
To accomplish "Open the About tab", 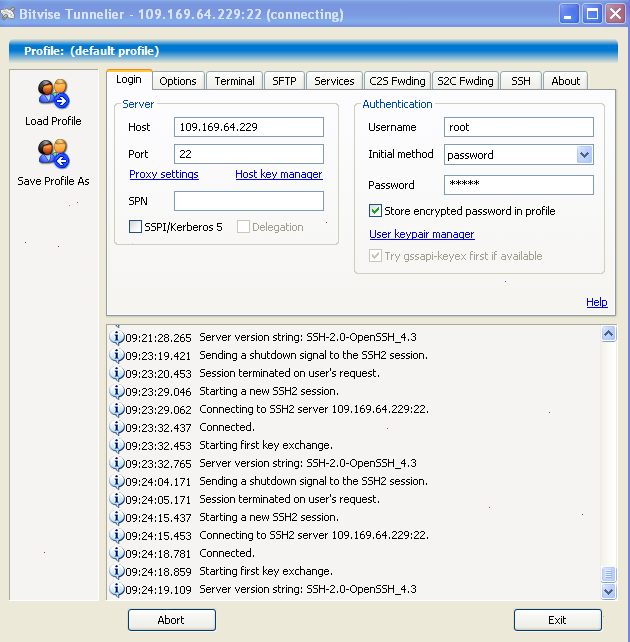I will pos(565,81).
